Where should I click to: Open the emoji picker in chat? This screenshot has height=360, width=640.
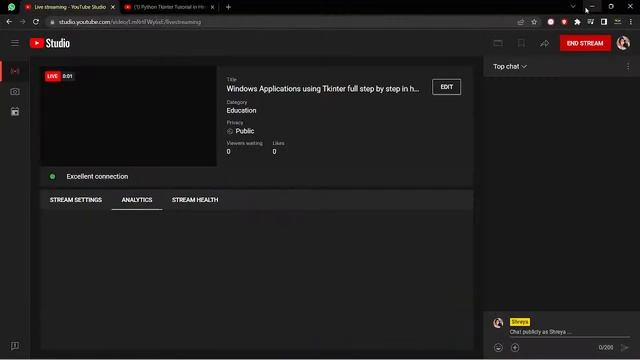coord(498,347)
